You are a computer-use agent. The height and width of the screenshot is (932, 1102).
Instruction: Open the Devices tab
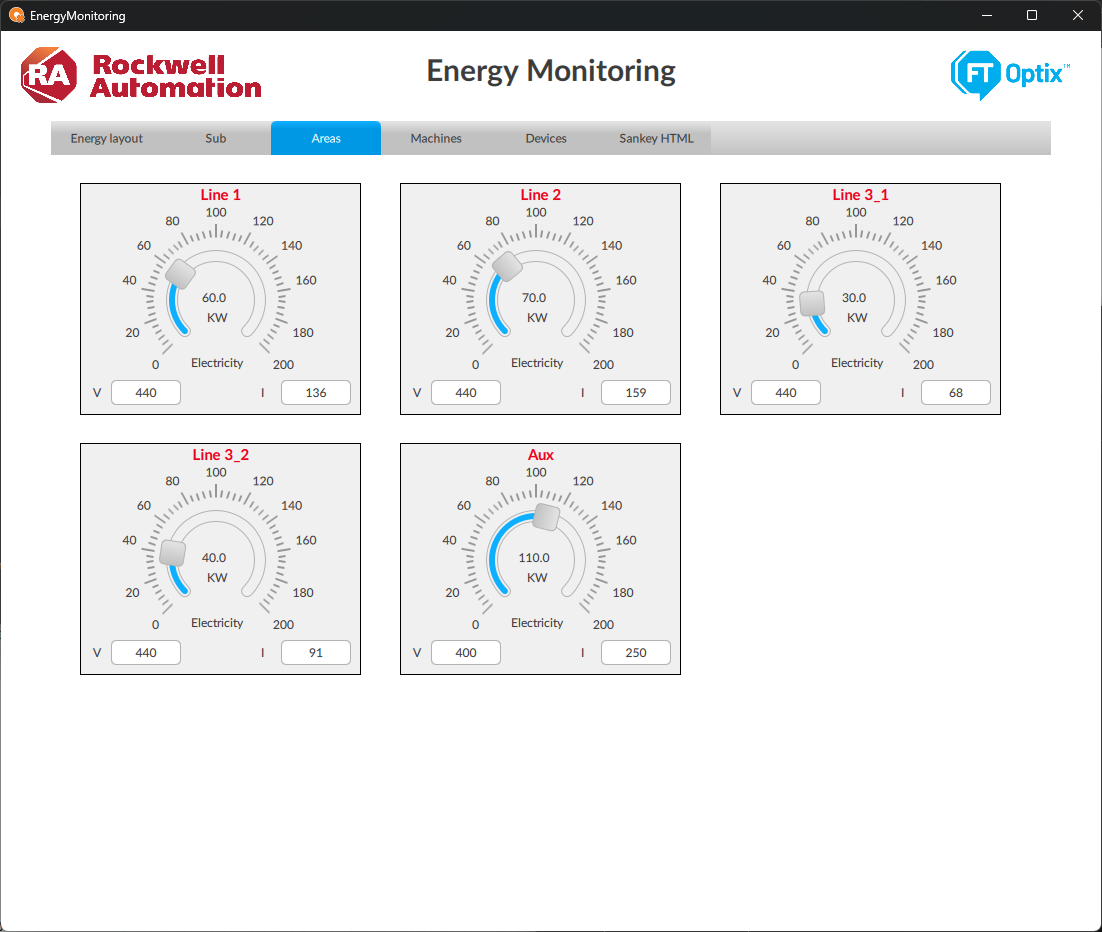point(546,138)
